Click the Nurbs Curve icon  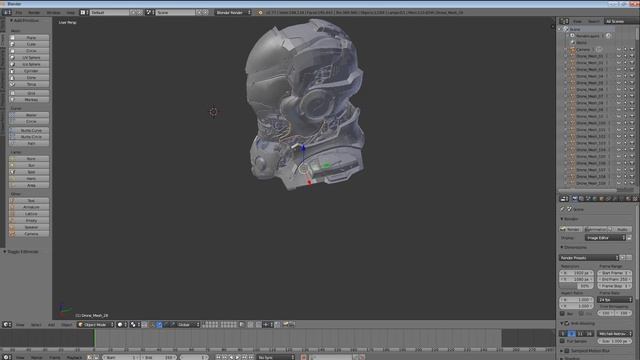[x=12, y=130]
